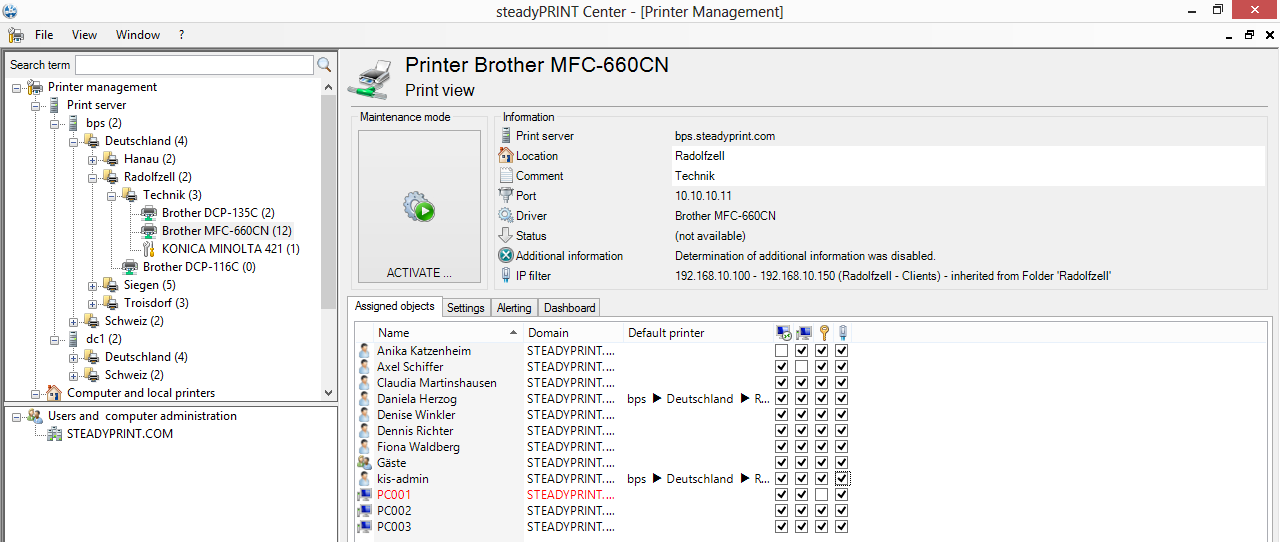Click the Computer and local printers house icon

point(54,393)
